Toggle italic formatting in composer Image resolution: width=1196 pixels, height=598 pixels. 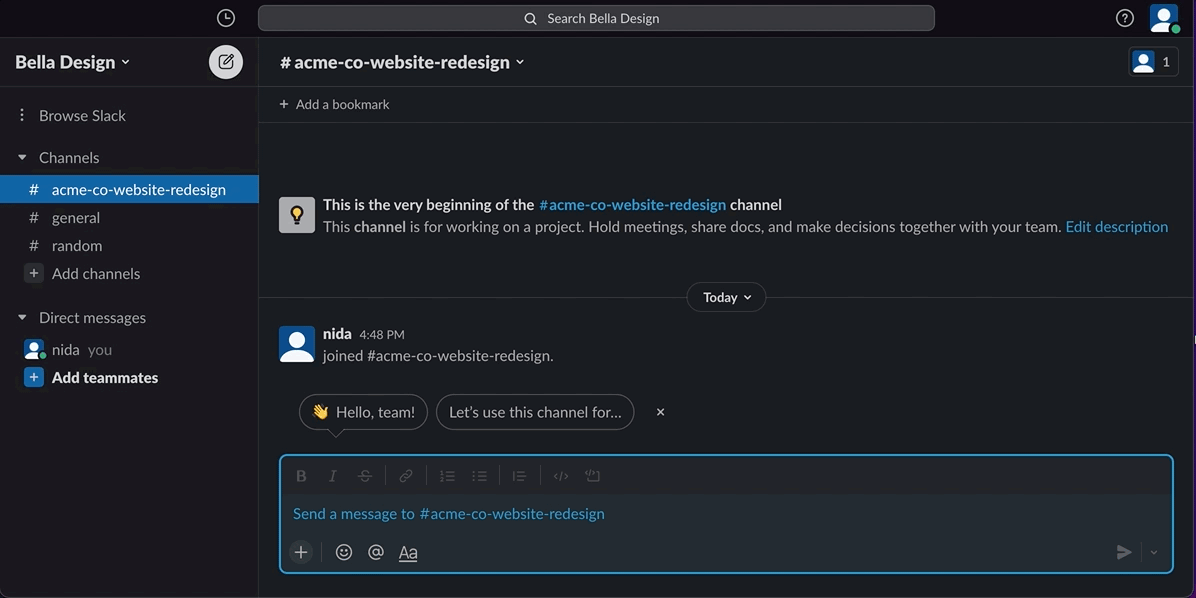click(x=333, y=476)
